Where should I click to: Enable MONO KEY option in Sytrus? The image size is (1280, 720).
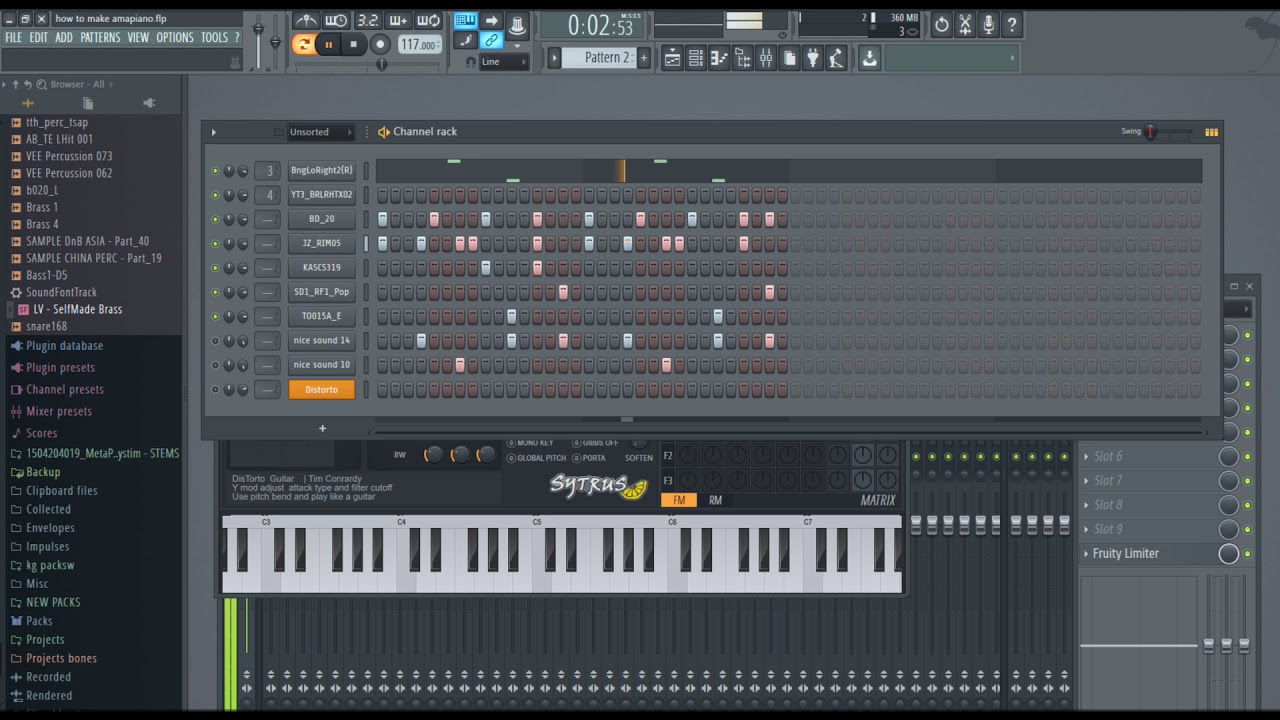[x=511, y=443]
